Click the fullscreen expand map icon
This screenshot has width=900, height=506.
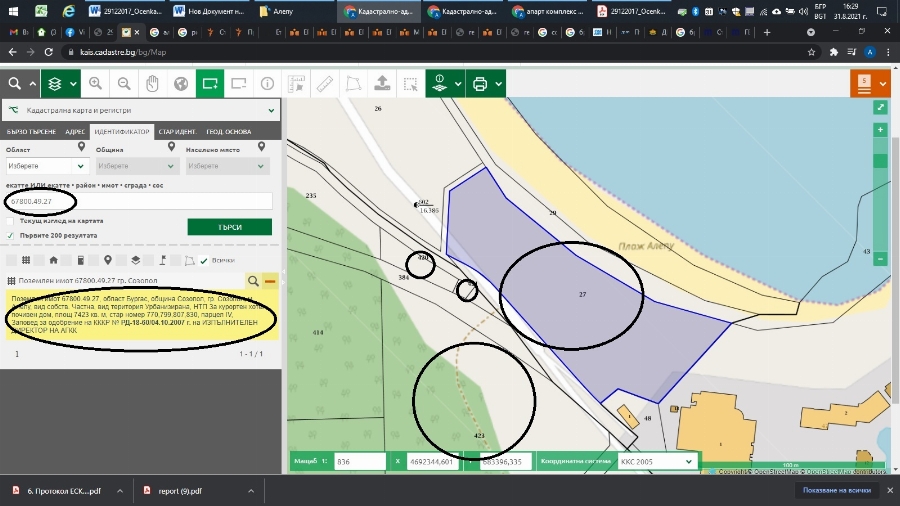[880, 107]
